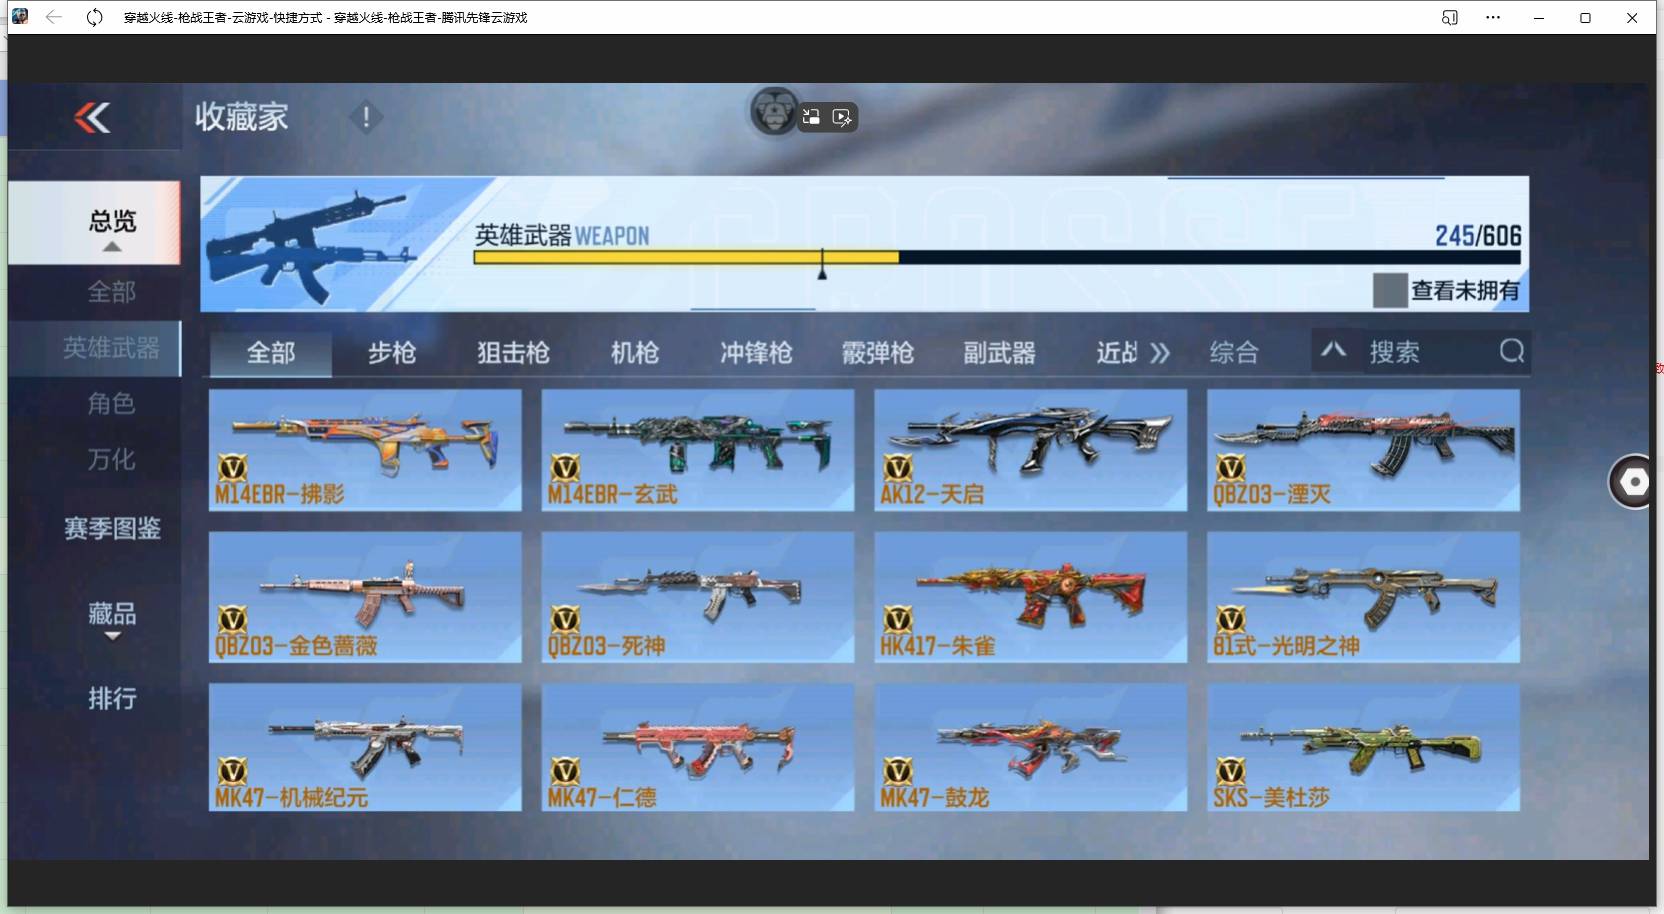Click the 收藏家 page title
This screenshot has width=1664, height=914.
(241, 117)
